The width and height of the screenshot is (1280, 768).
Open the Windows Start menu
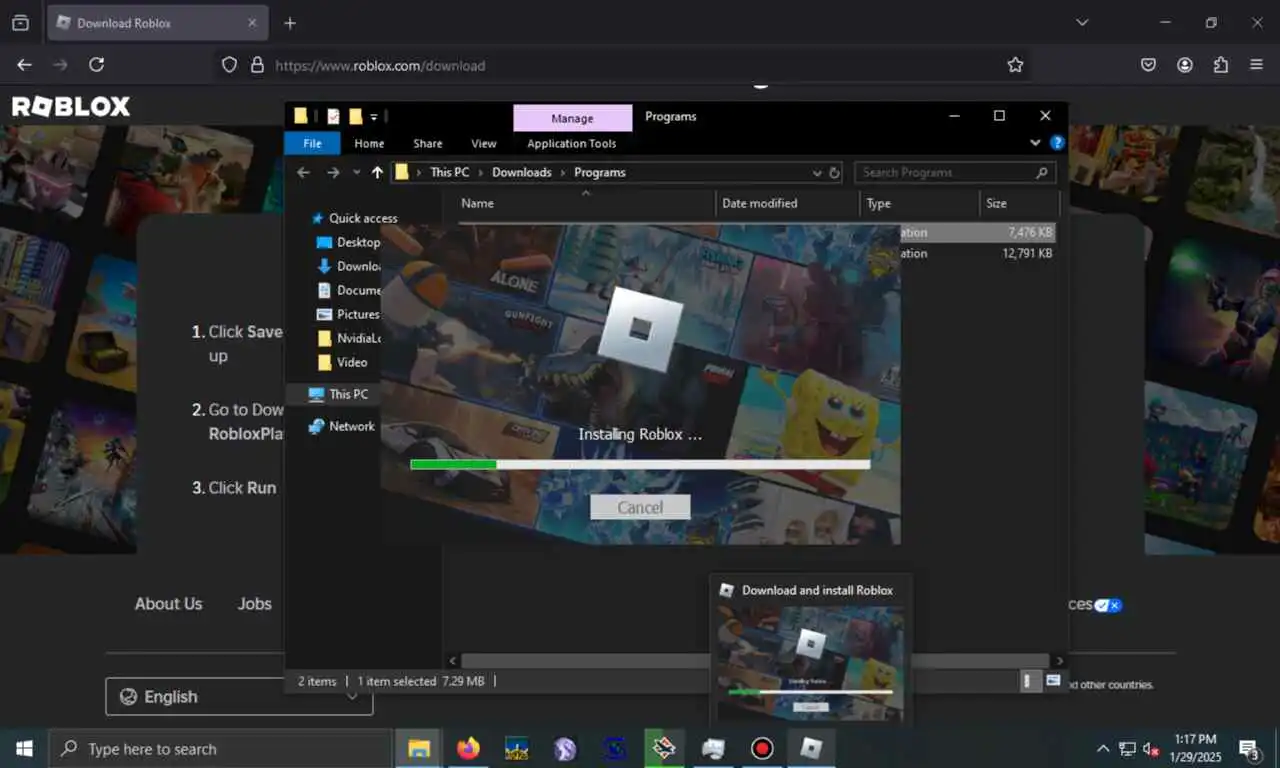point(23,749)
